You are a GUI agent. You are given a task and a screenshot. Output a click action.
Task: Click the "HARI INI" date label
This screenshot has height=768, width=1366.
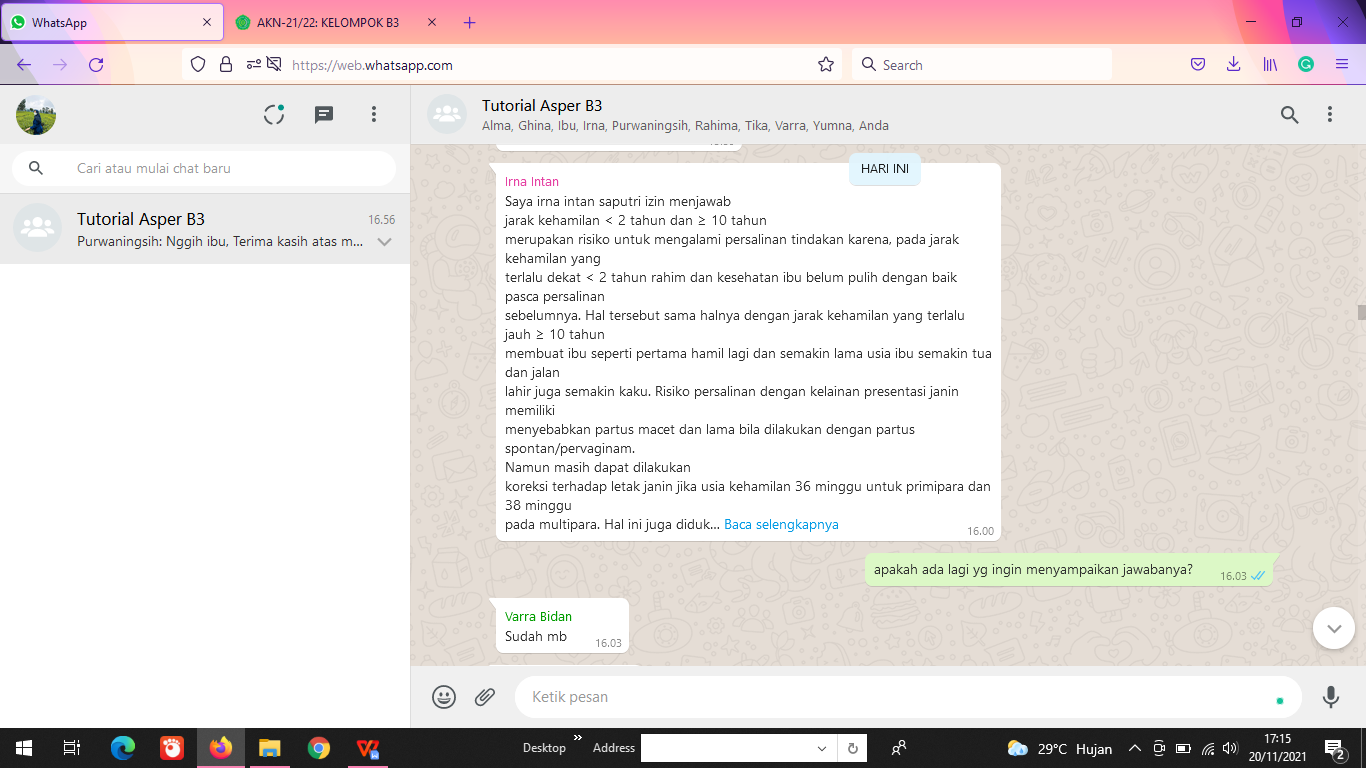pos(885,169)
